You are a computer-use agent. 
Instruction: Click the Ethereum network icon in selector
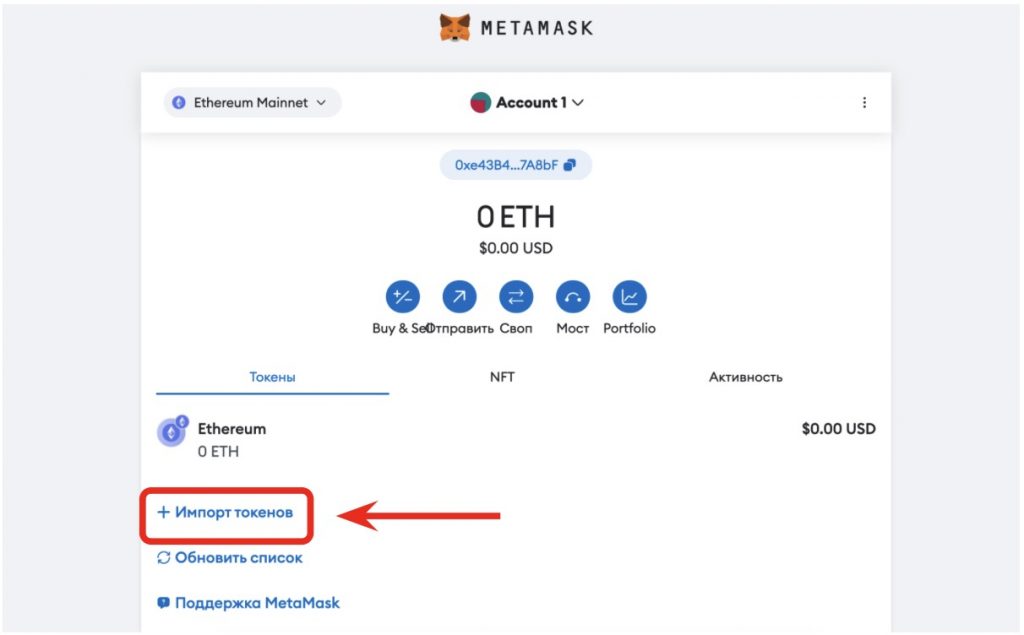178,103
